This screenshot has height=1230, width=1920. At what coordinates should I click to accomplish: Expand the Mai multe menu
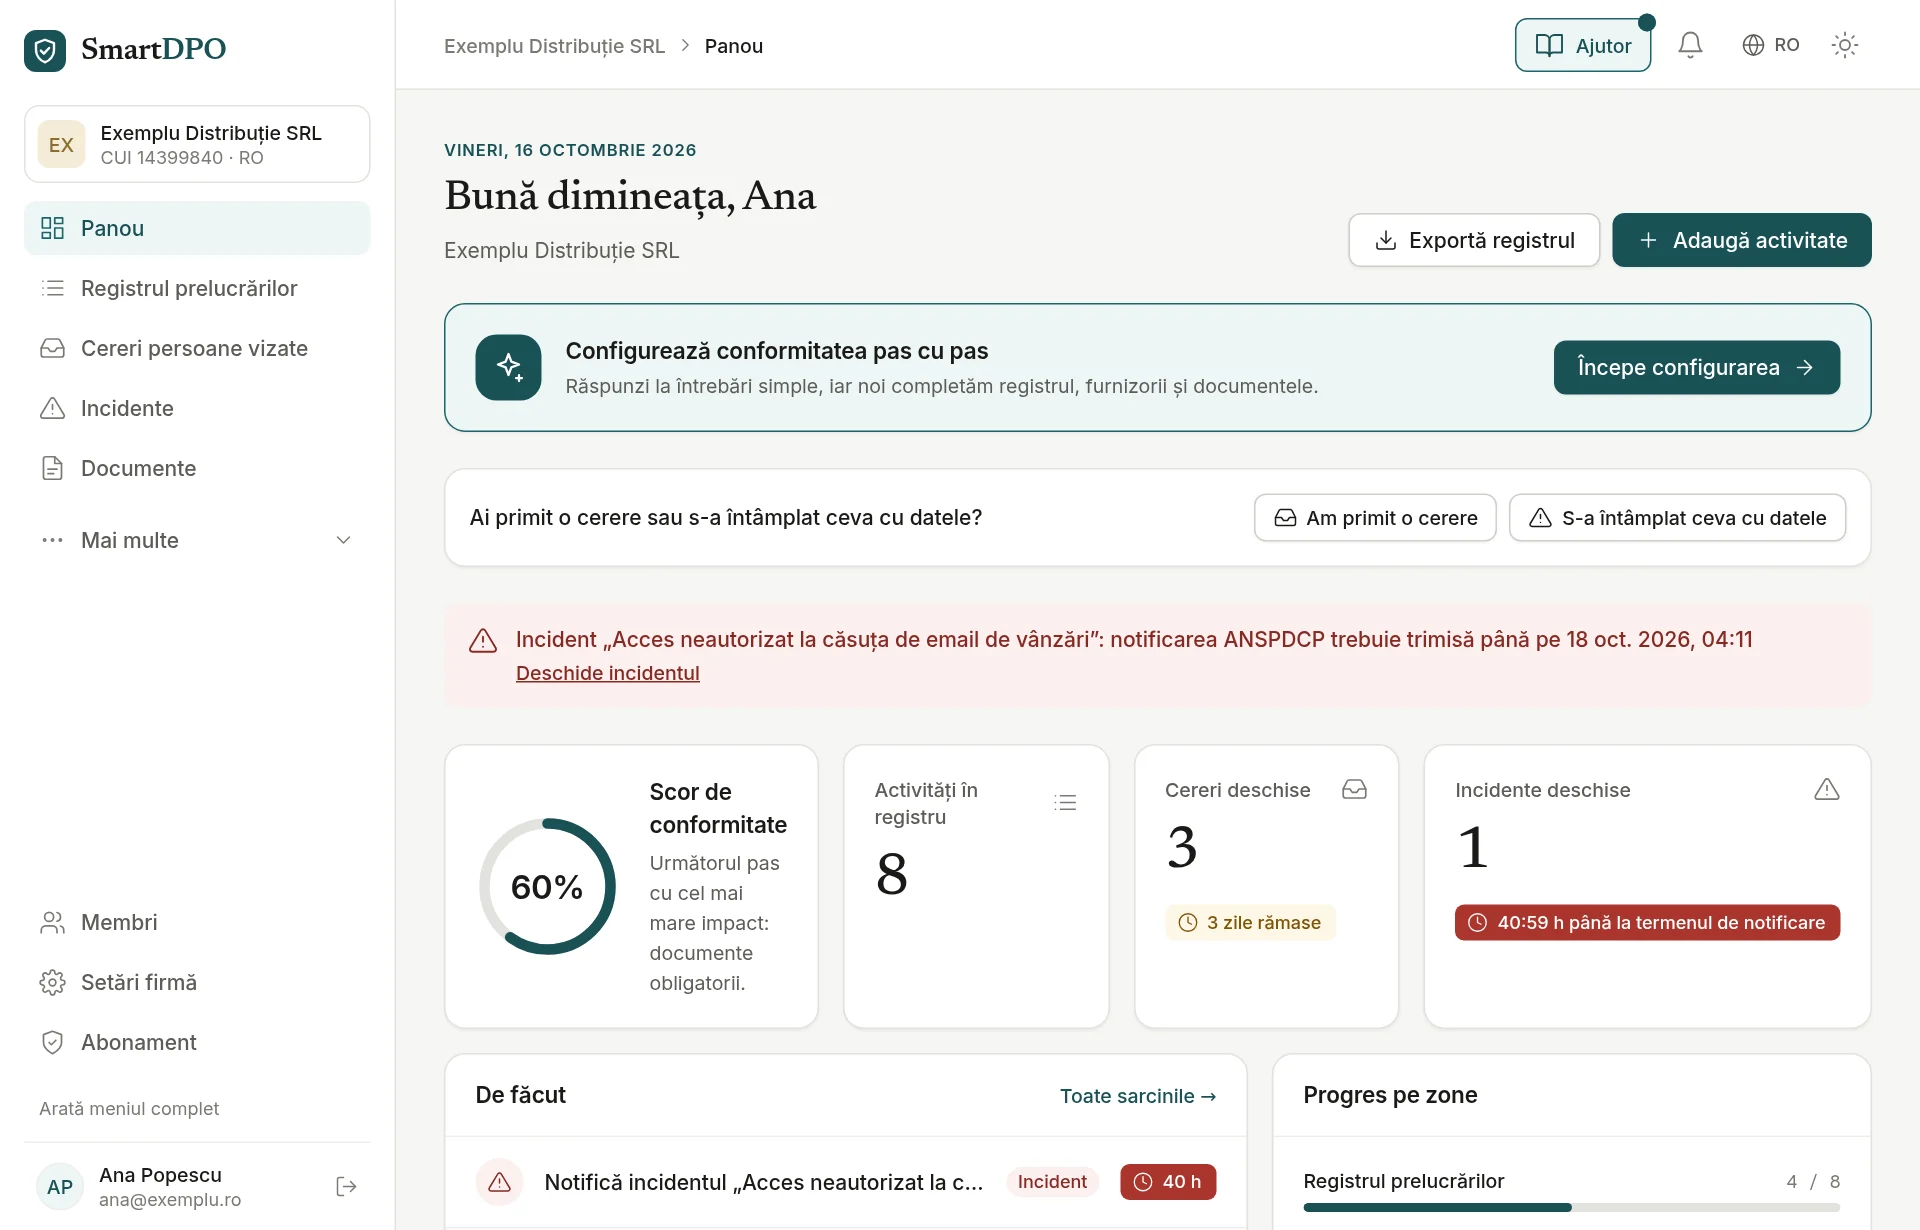pos(197,540)
